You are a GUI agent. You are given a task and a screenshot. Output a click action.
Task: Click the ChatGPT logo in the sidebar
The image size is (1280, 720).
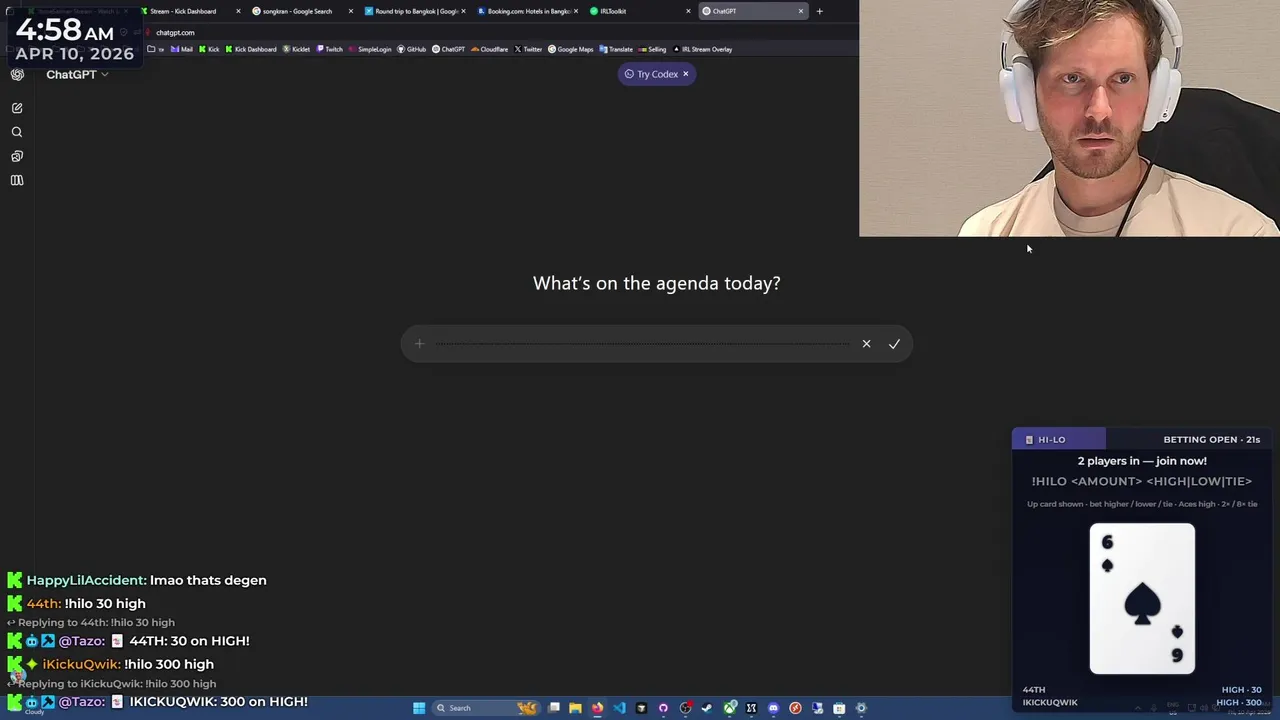[x=17, y=74]
